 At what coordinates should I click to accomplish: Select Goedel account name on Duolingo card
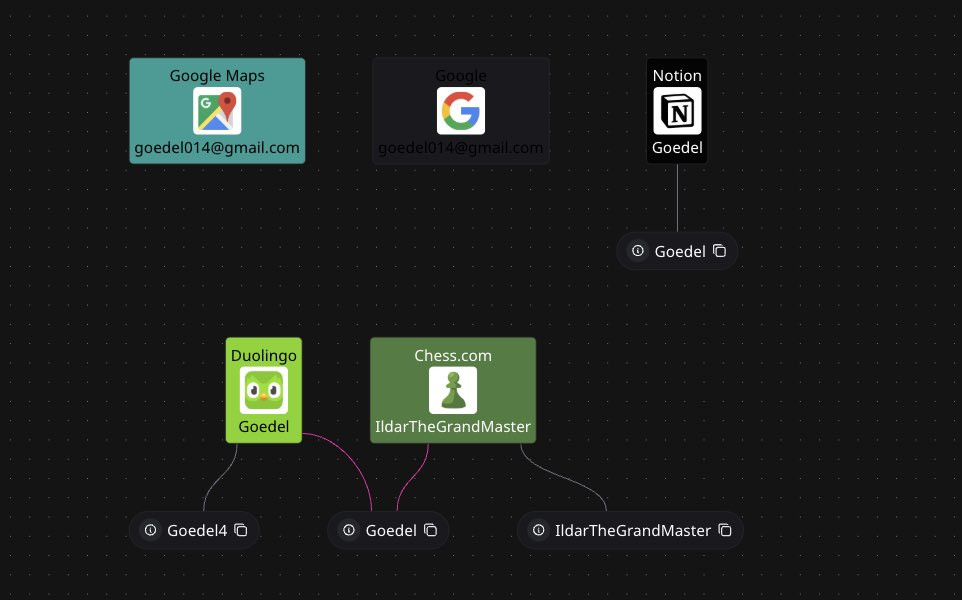coord(264,426)
